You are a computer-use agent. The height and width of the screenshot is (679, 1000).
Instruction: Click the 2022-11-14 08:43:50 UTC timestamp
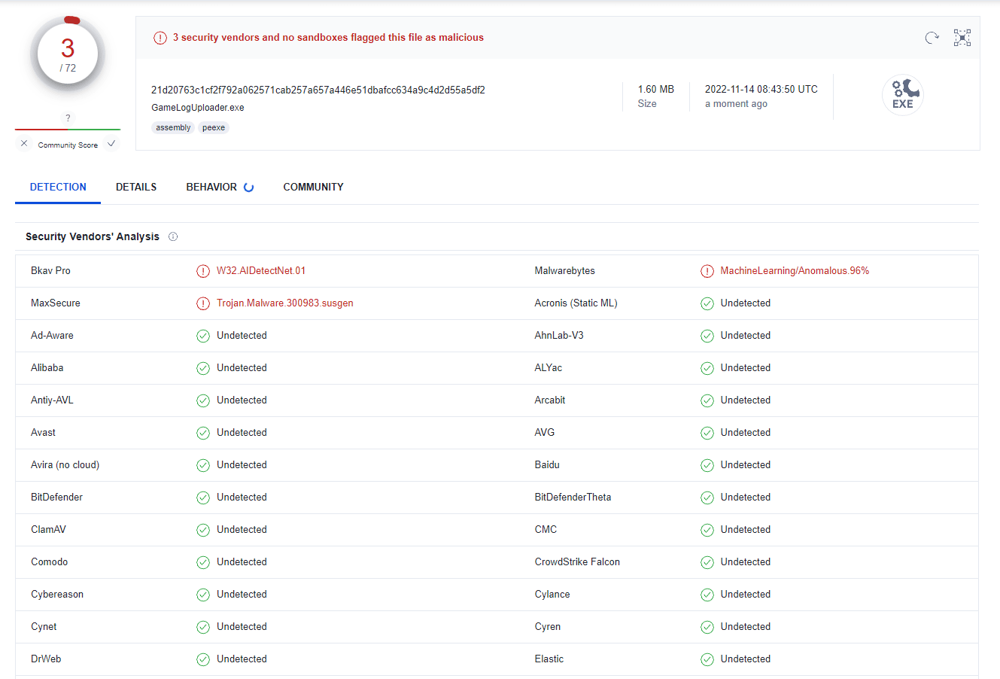point(761,89)
